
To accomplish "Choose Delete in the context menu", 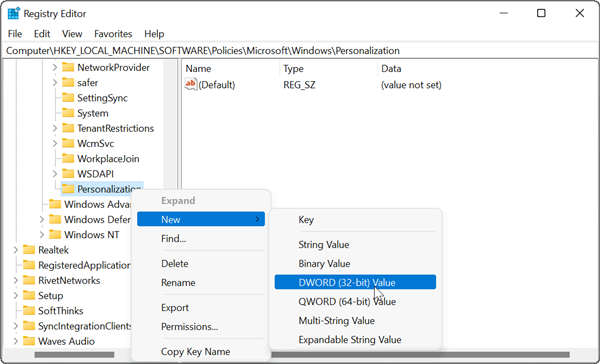I will pos(201,263).
